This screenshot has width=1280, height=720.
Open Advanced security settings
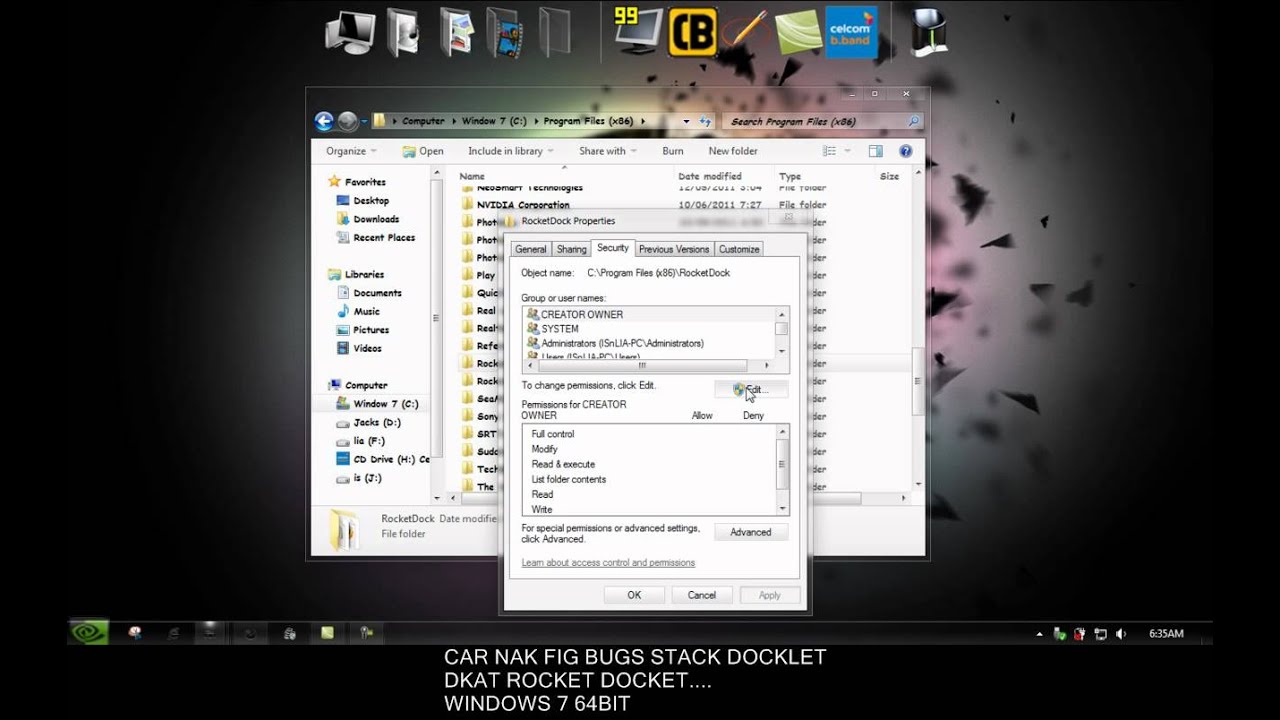(750, 531)
